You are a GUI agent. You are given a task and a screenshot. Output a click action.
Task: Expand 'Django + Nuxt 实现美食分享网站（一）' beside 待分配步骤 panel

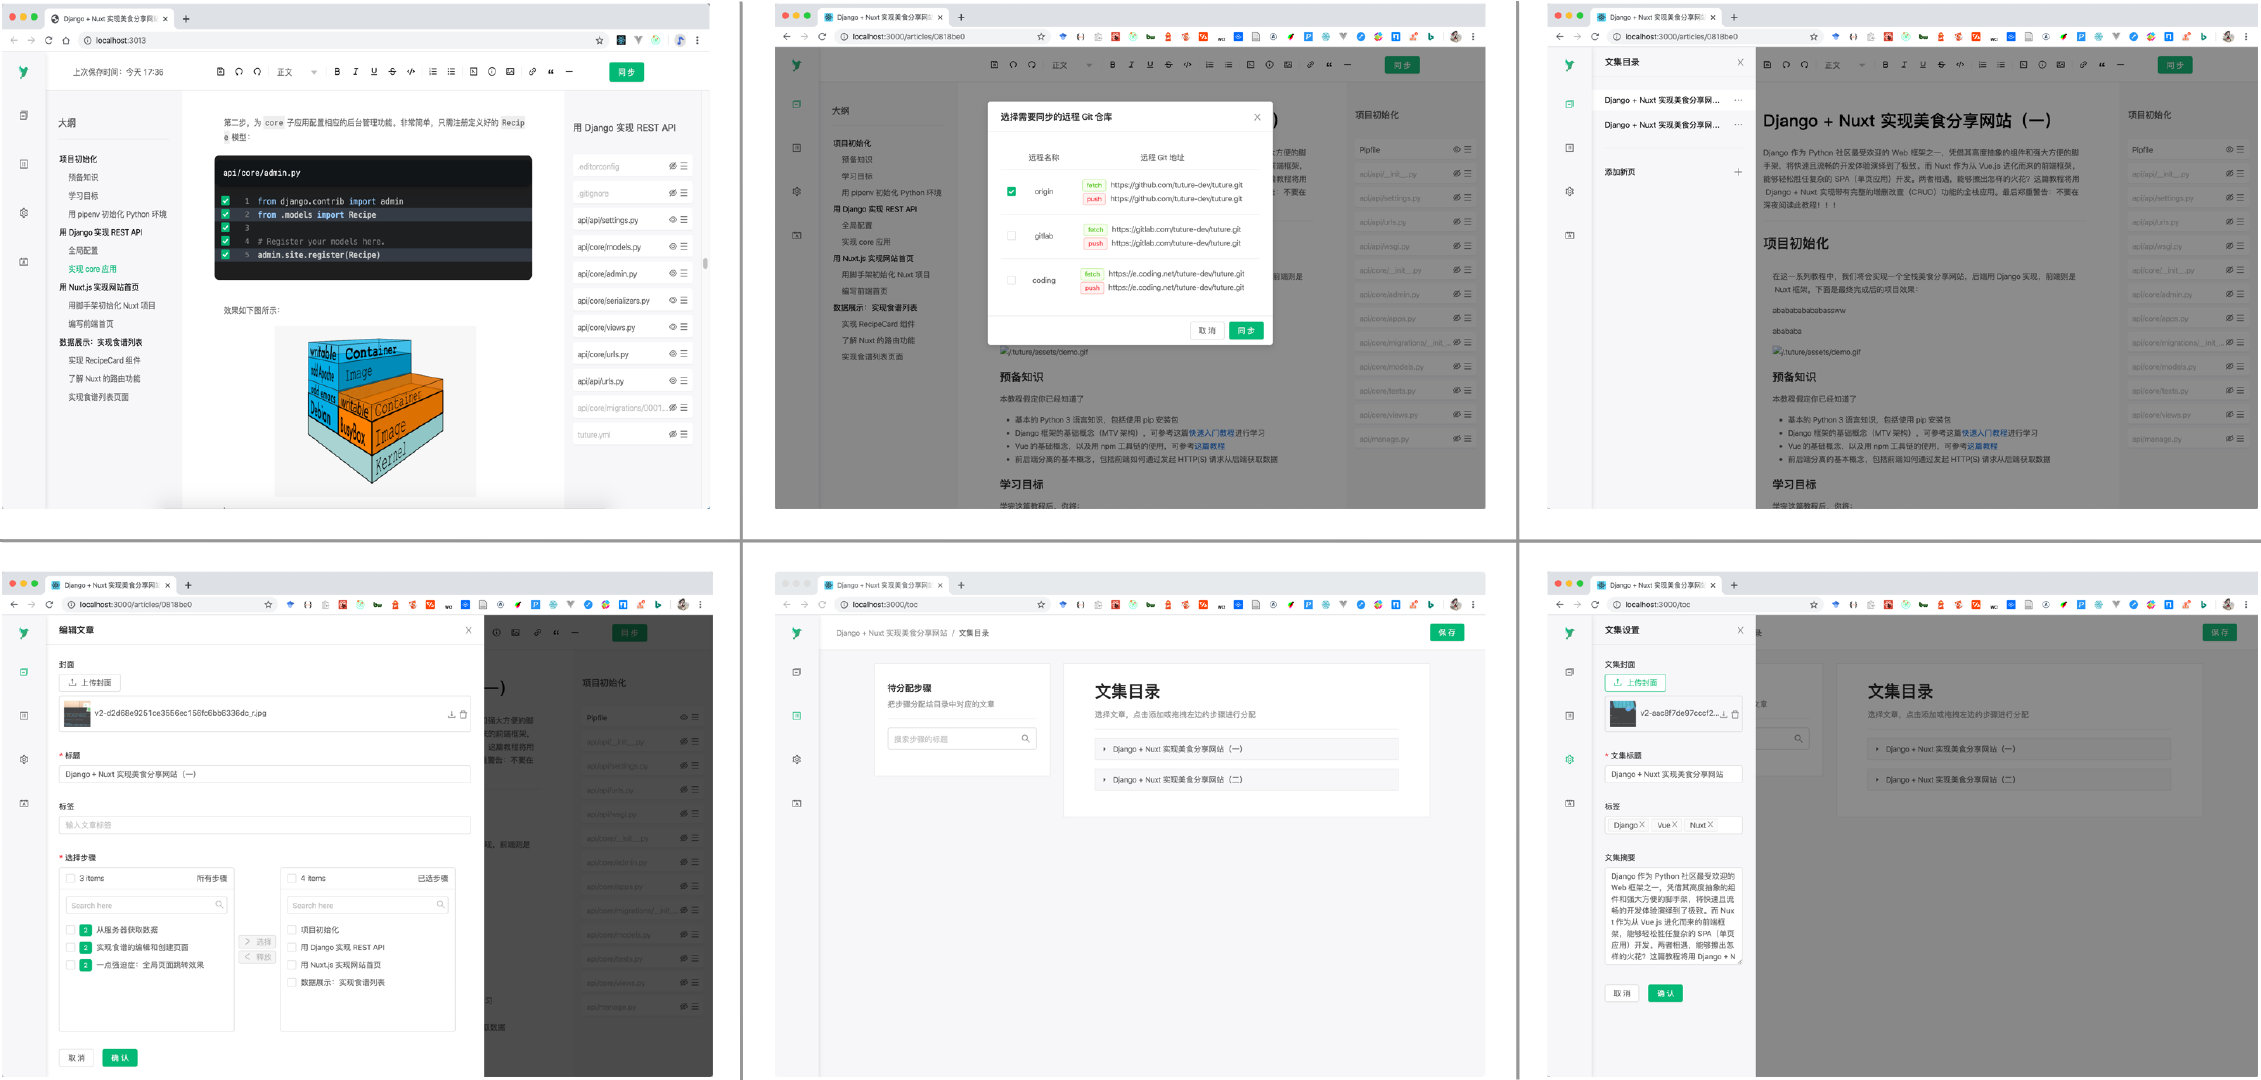(x=1246, y=749)
